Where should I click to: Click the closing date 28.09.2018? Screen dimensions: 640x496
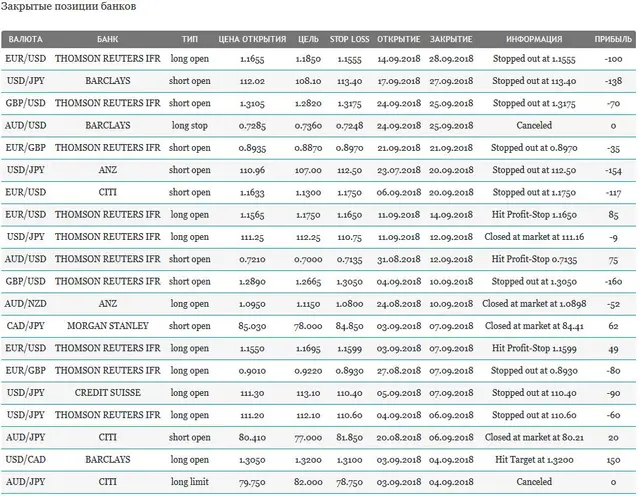(451, 59)
